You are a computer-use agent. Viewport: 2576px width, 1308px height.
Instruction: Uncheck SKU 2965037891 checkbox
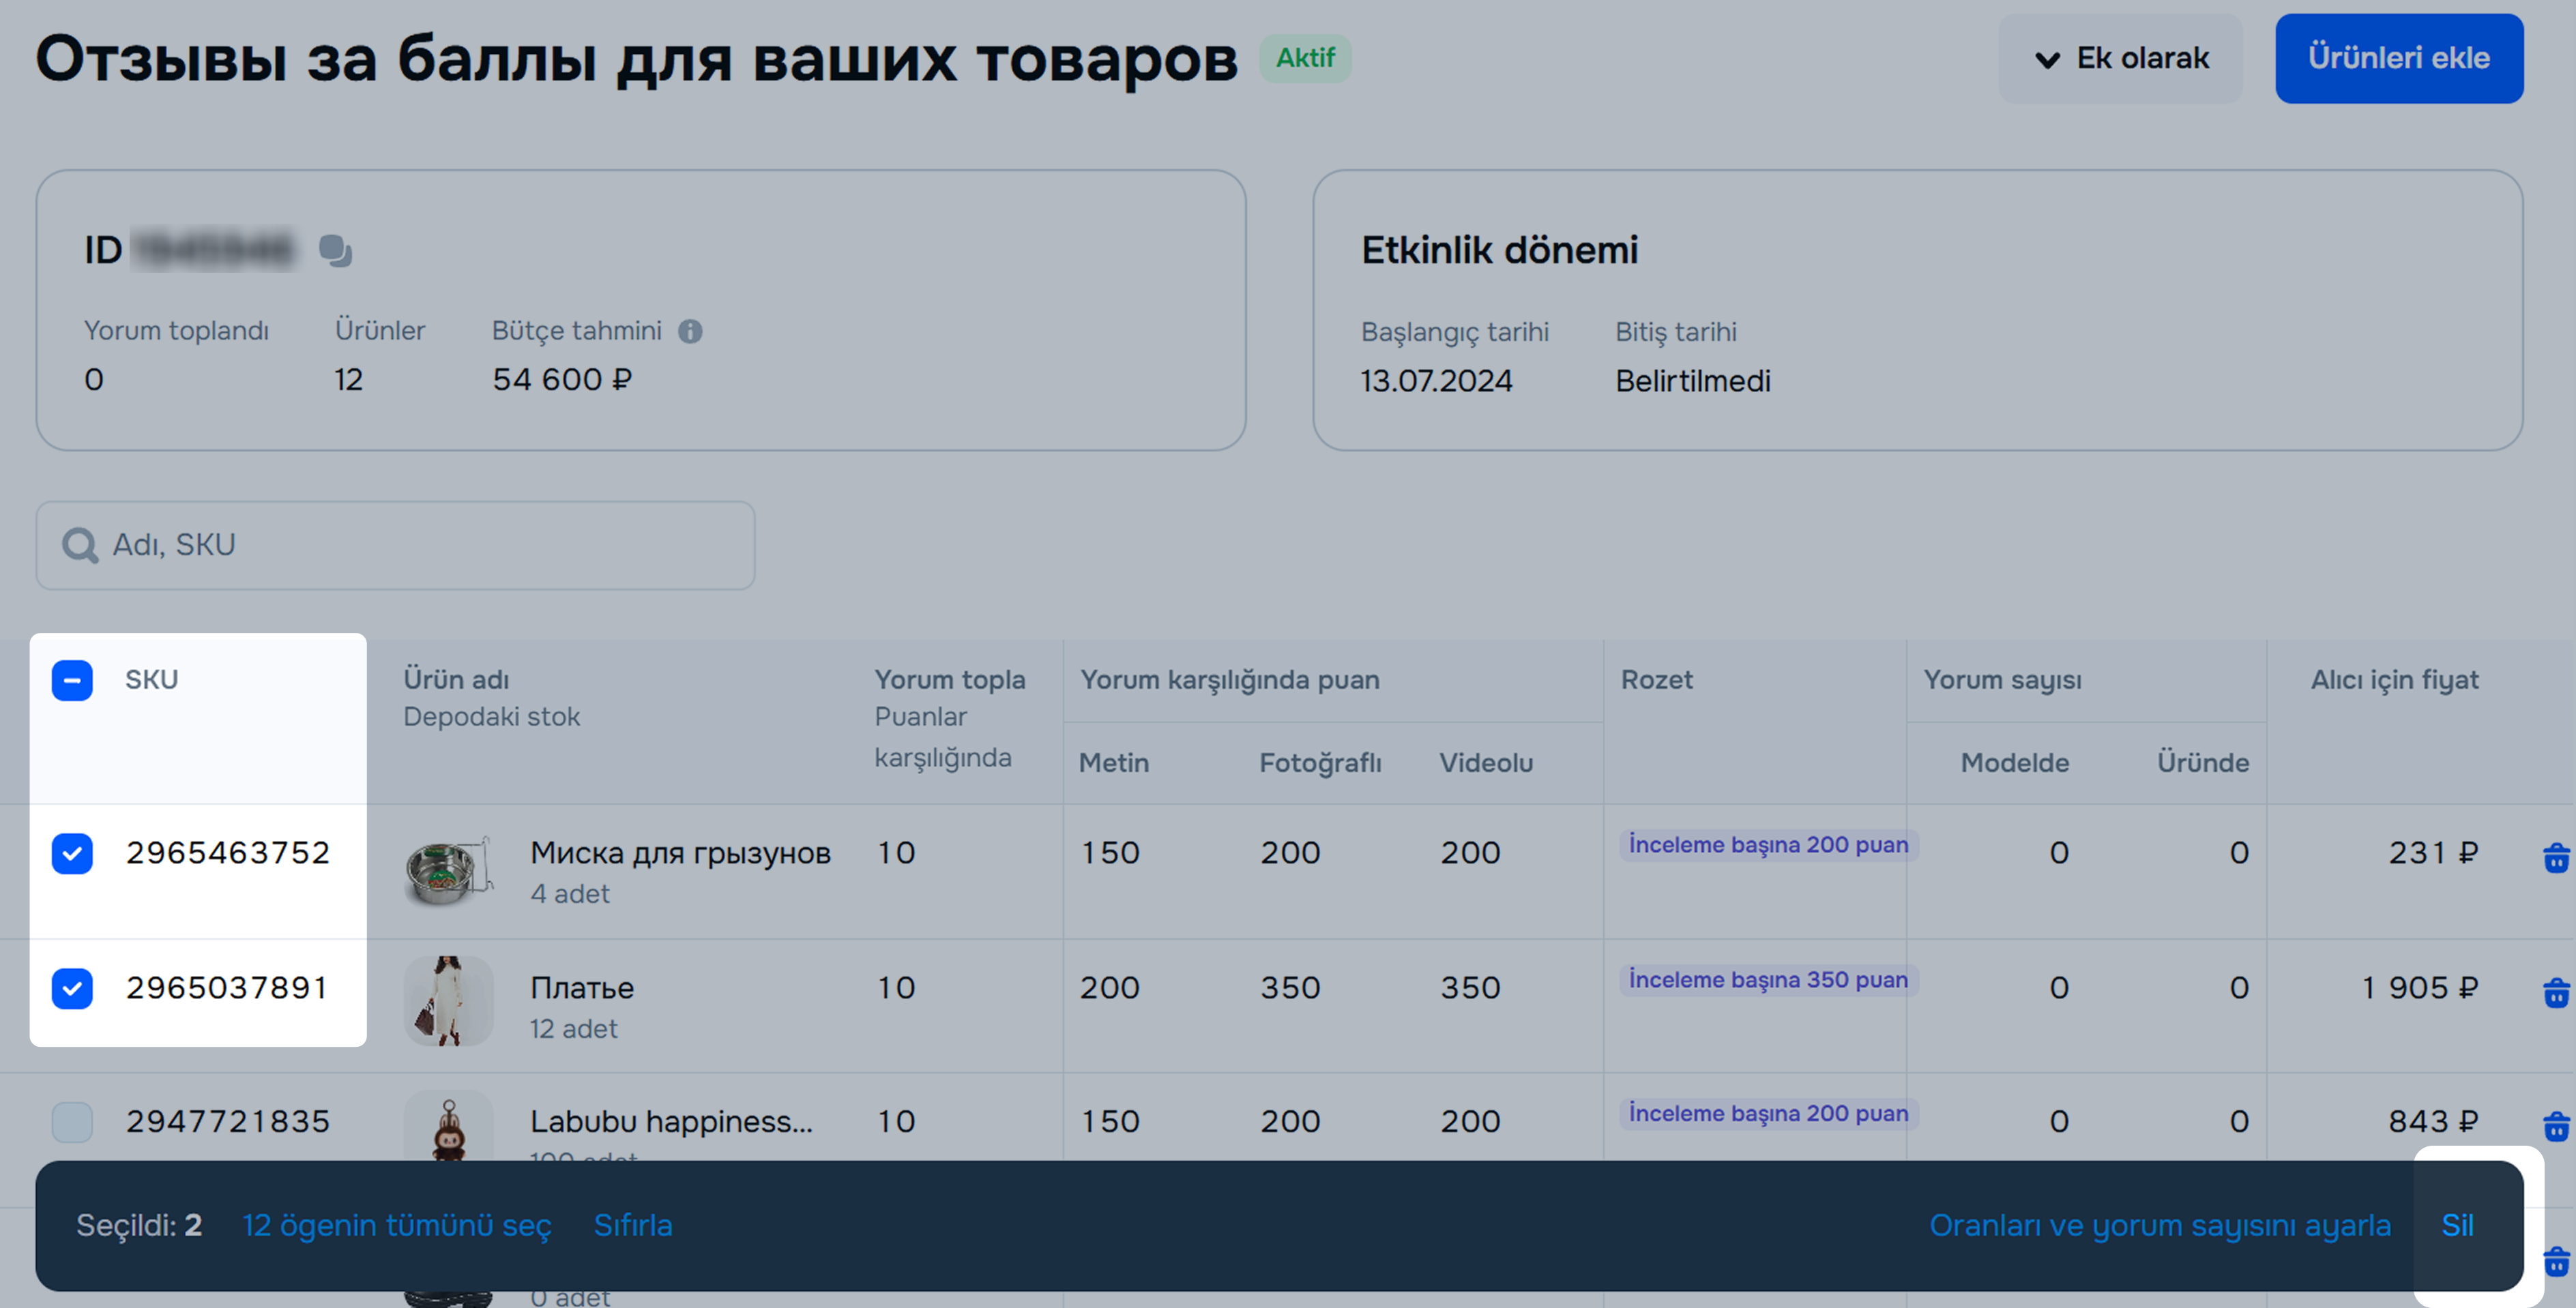point(72,988)
